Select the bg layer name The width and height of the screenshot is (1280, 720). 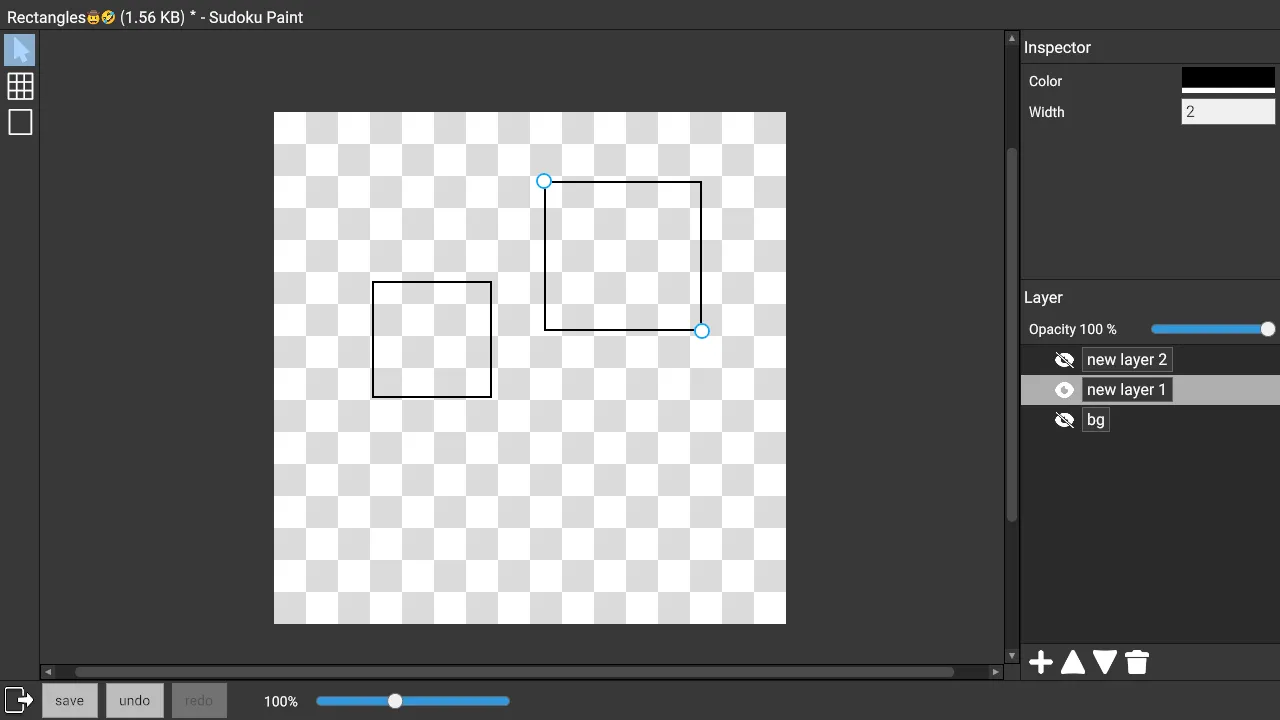pyautogui.click(x=1095, y=420)
